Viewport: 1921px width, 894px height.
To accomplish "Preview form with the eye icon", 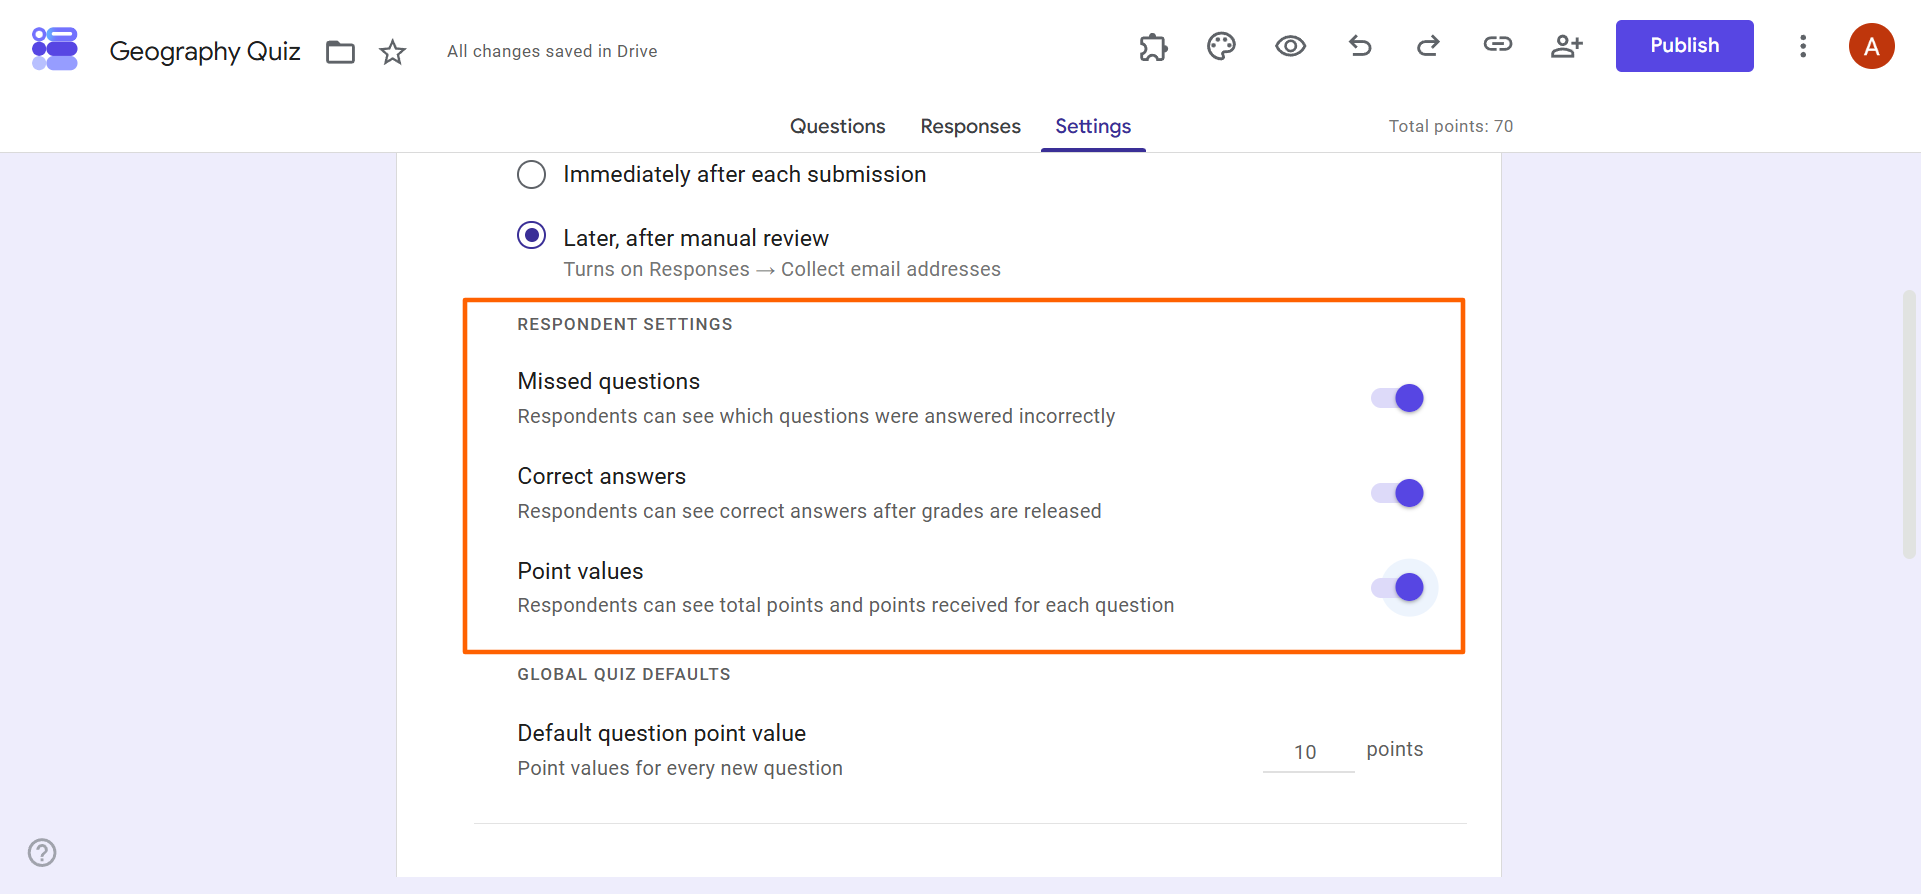I will pos(1290,46).
